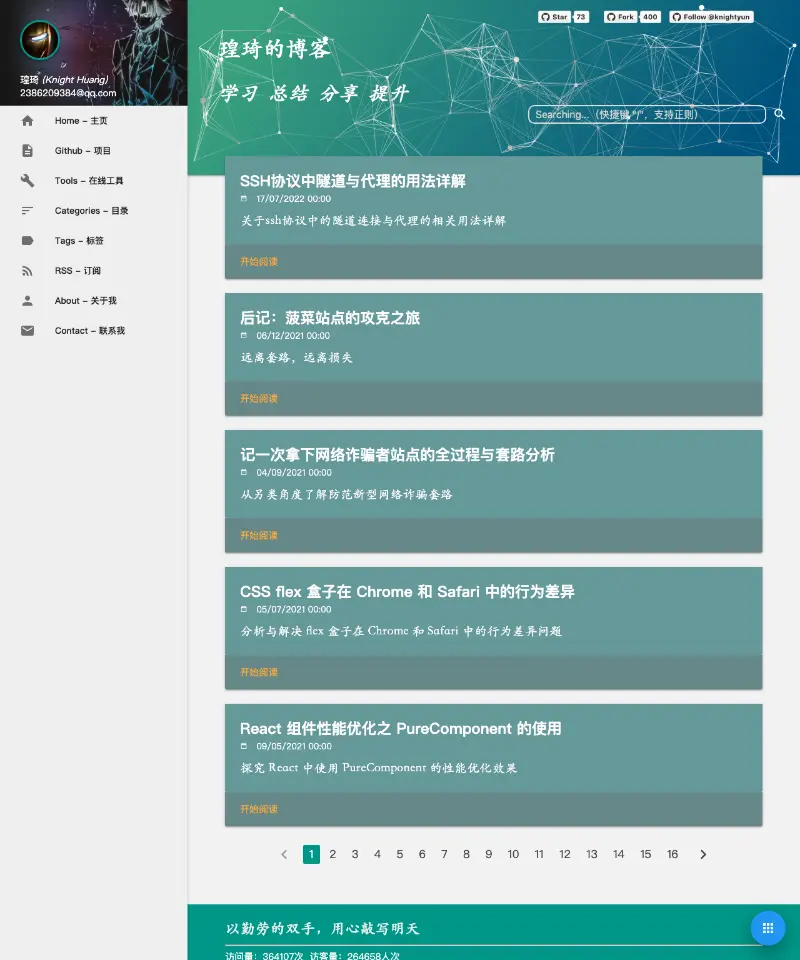800x960 pixels.
Task: Open Tags – 标签 menu item
Action: point(94,241)
